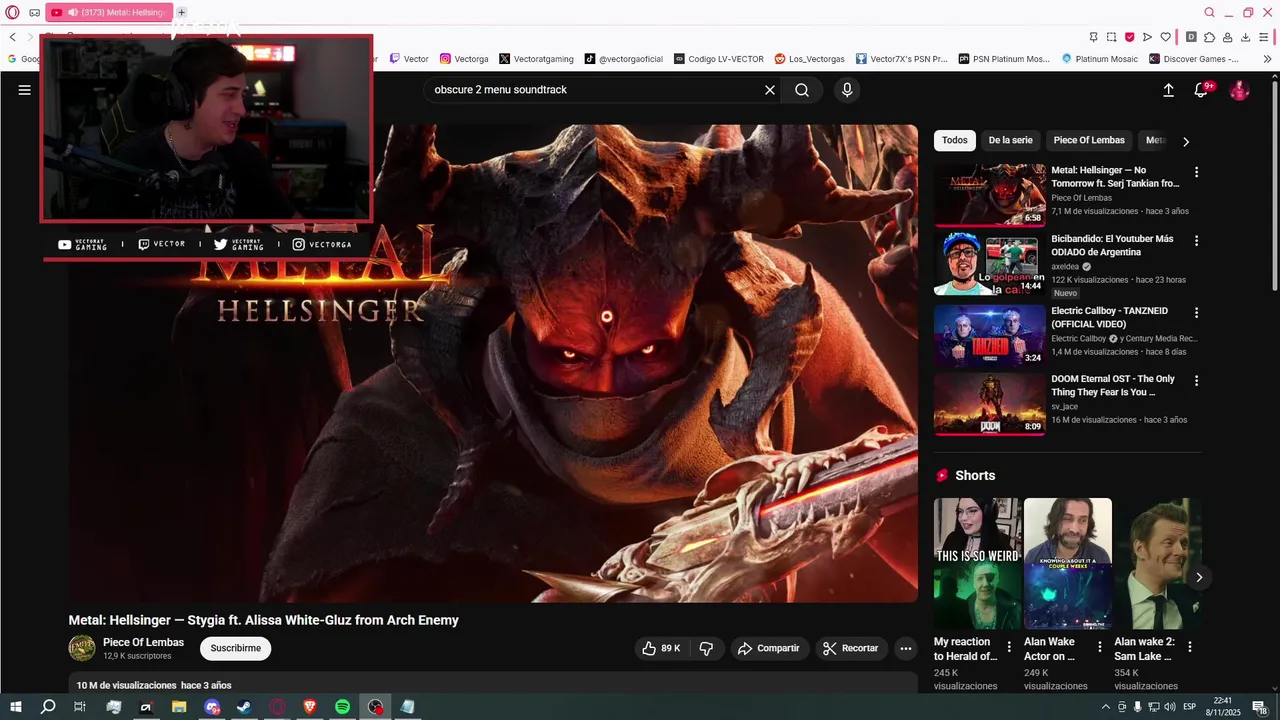Open options for Electric Callboy TANZNEID

[1196, 312]
